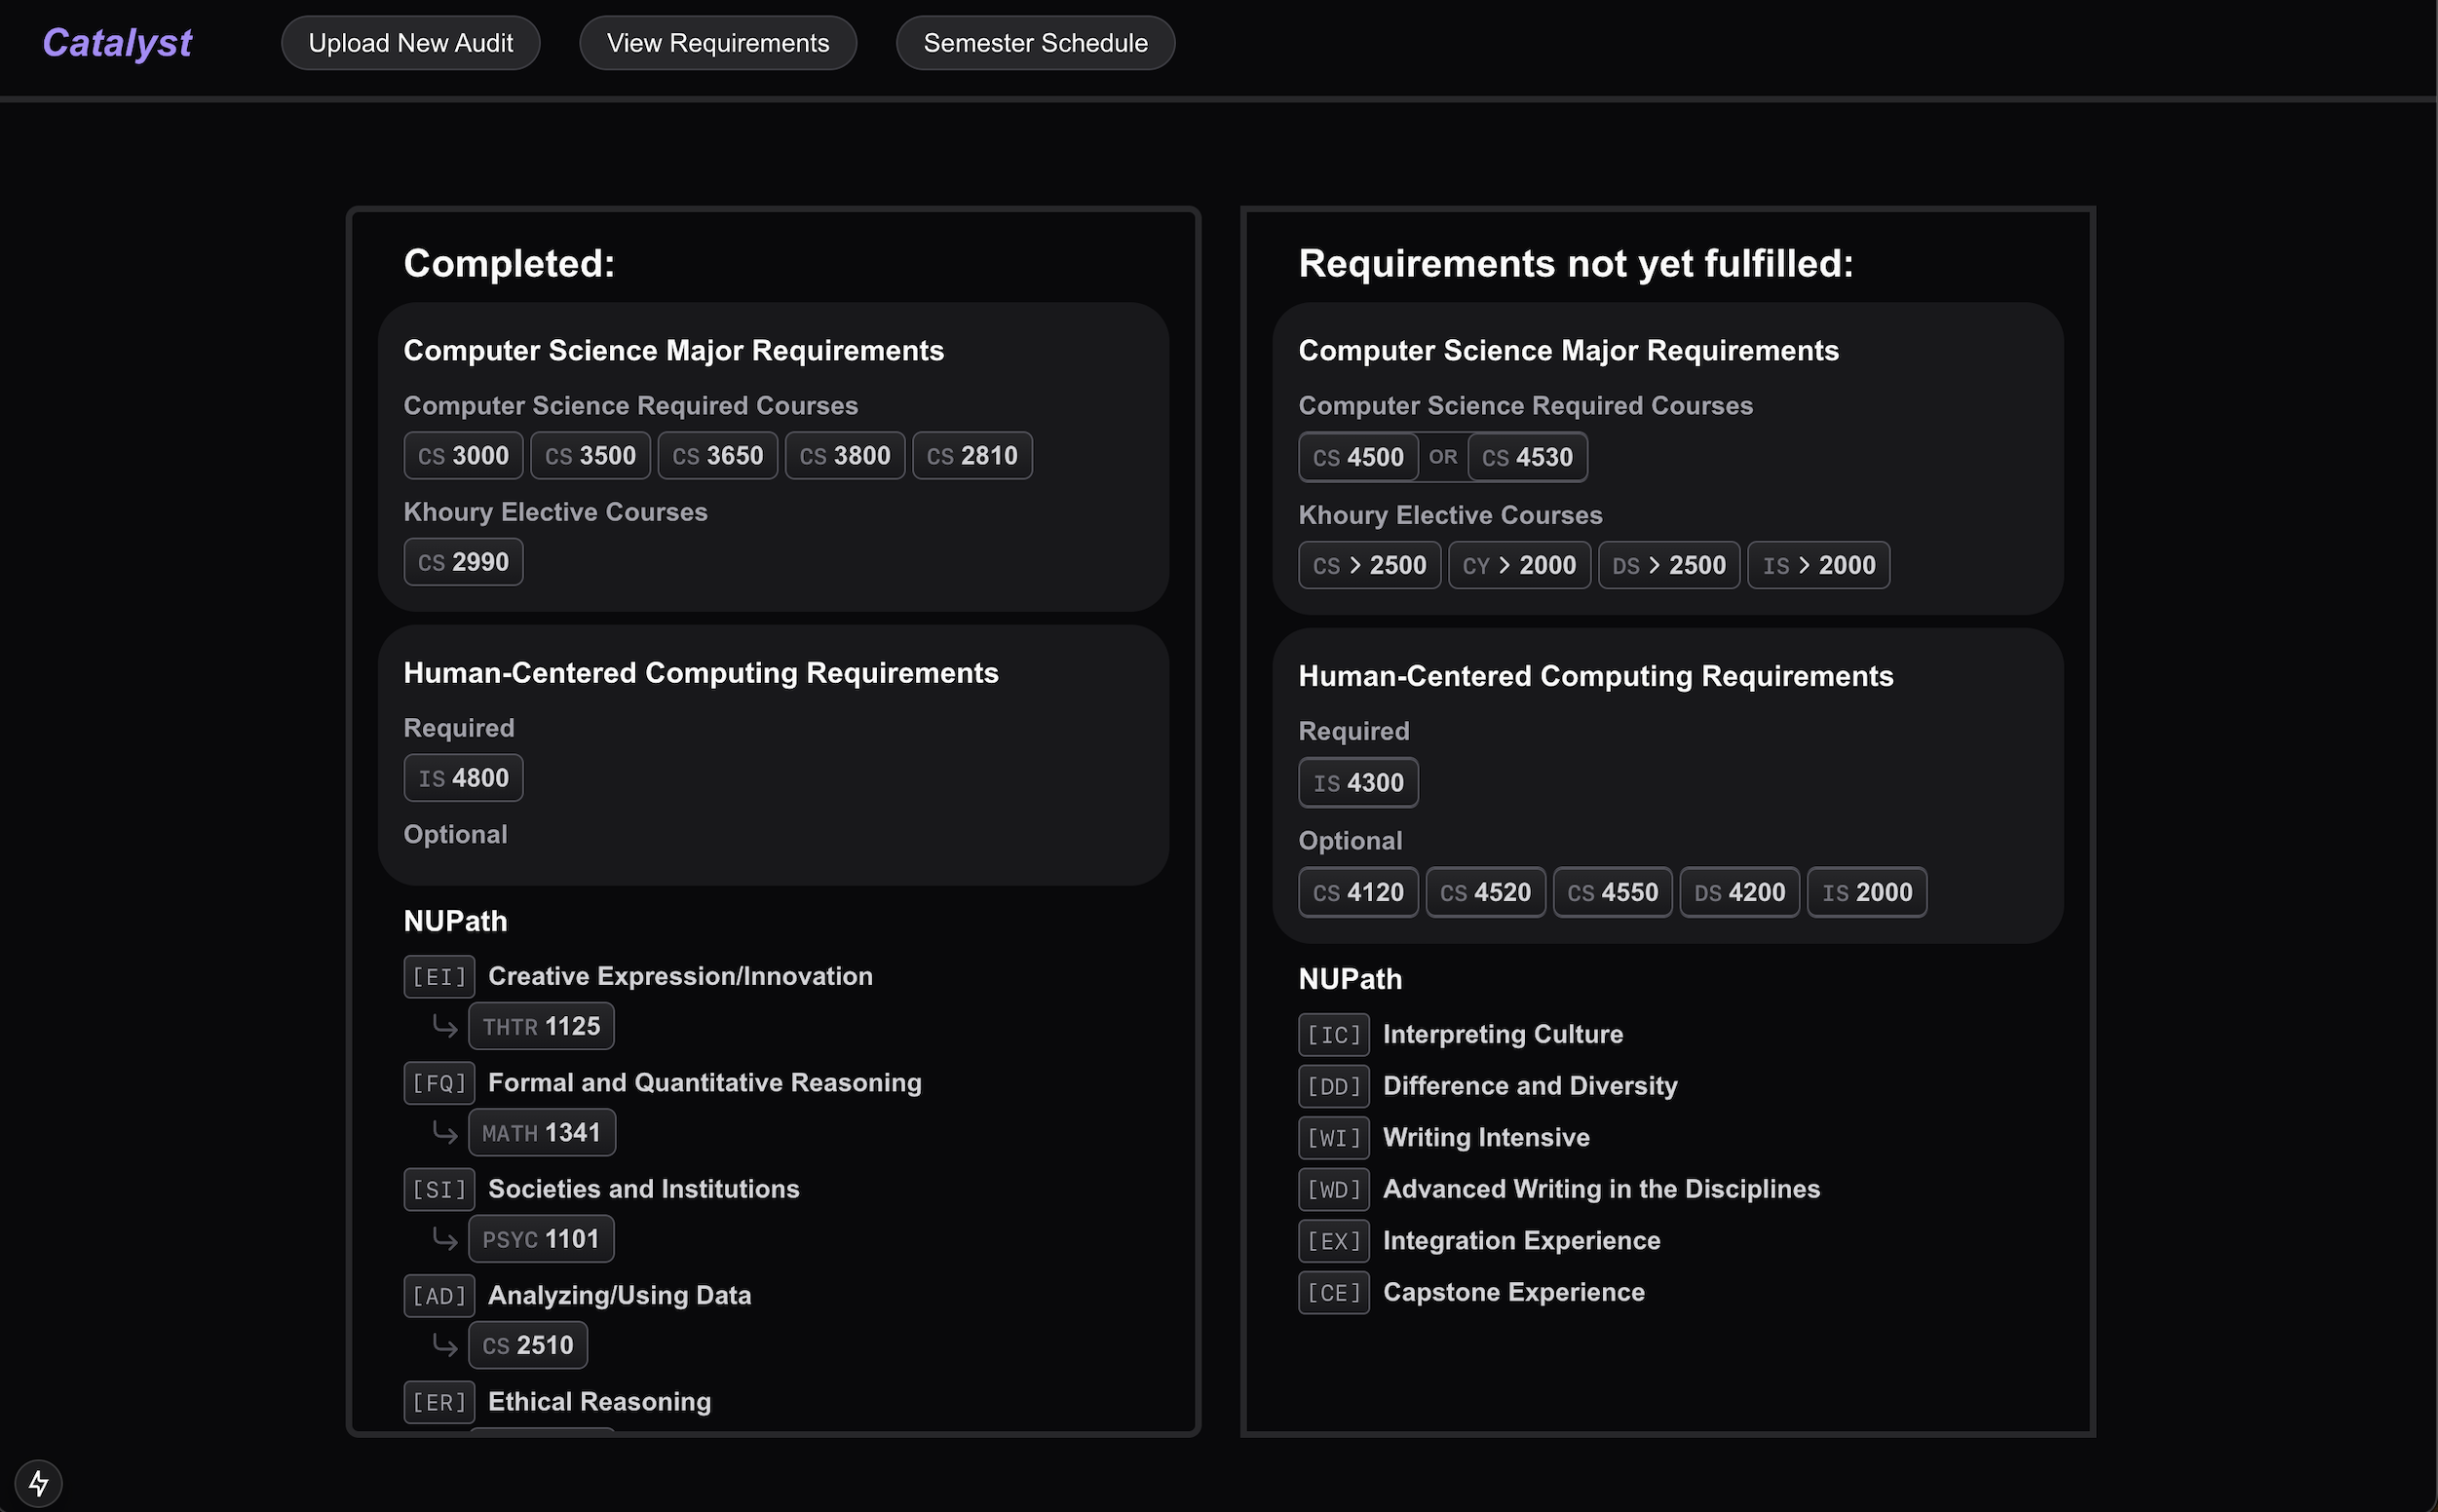Click the Catalyst logo

pos(117,43)
